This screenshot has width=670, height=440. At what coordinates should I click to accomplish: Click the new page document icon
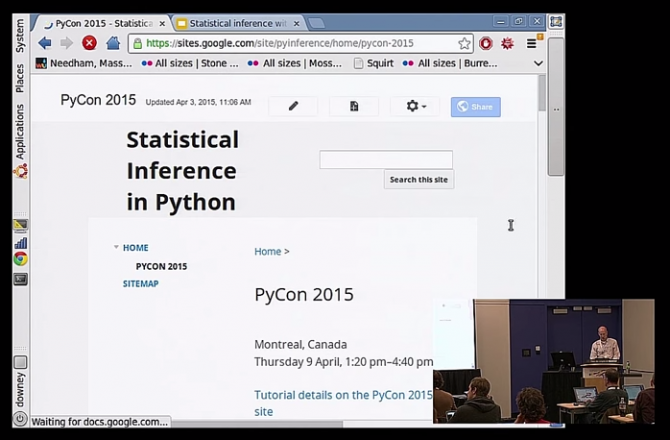pyautogui.click(x=354, y=106)
